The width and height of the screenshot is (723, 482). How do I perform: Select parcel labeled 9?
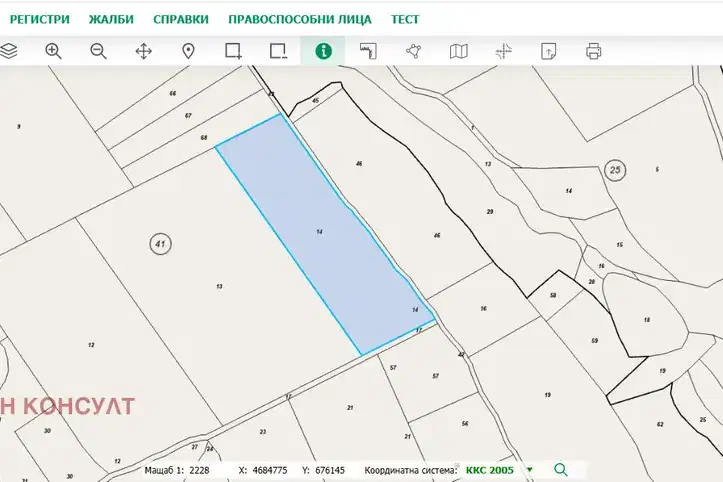click(18, 126)
